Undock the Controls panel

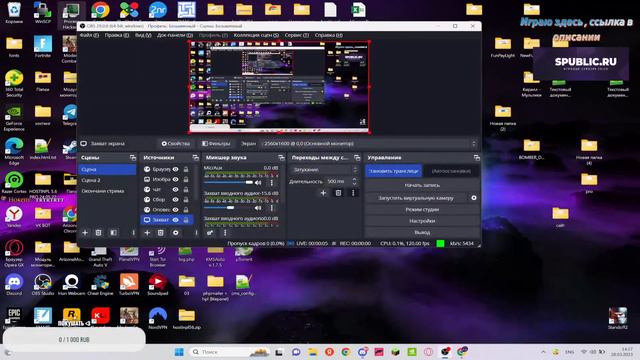(477, 158)
